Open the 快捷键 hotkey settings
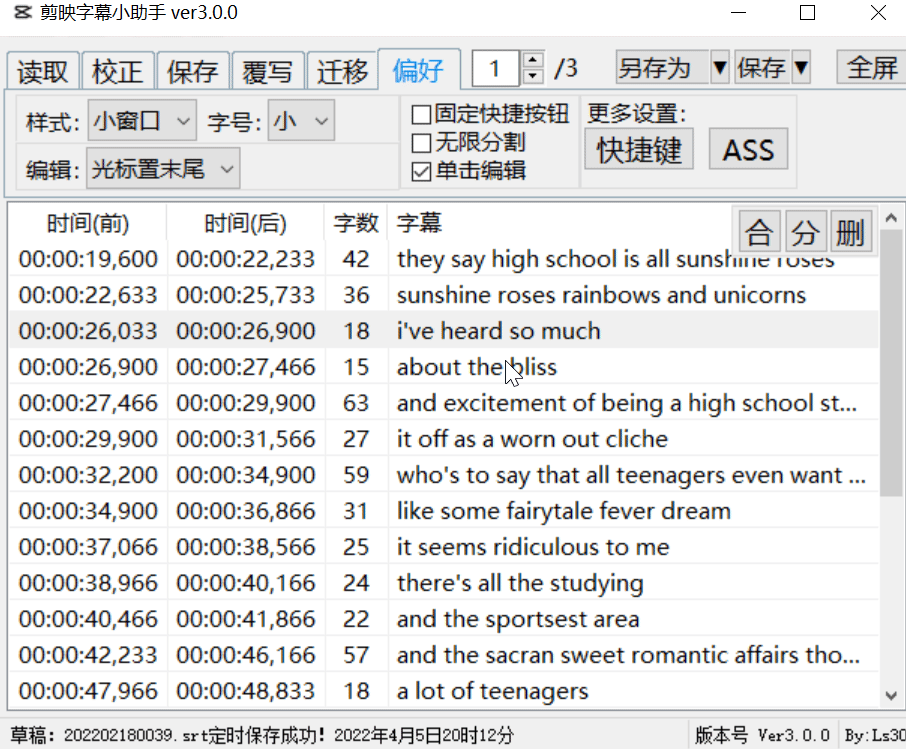 tap(638, 148)
